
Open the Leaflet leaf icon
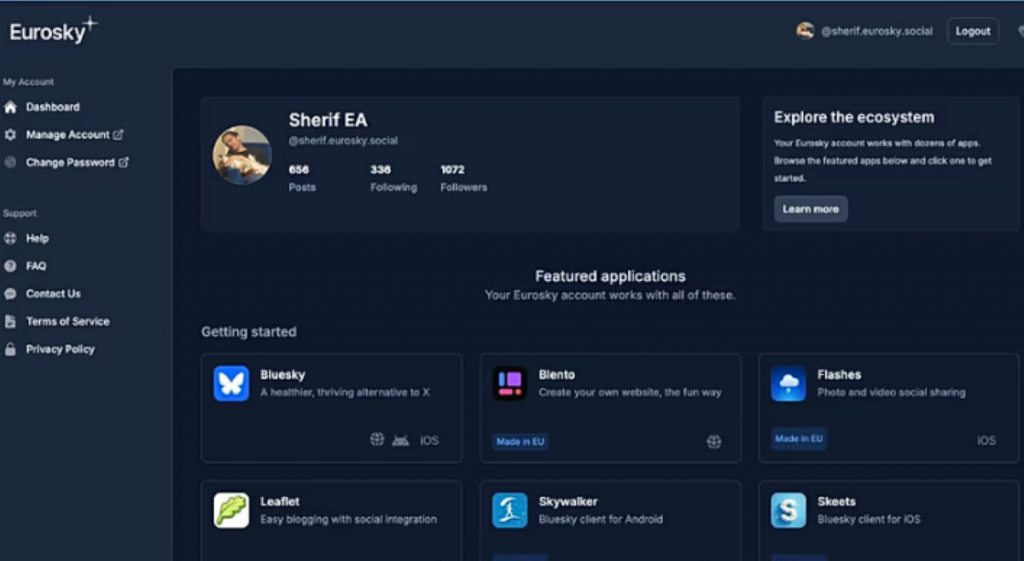tap(231, 510)
